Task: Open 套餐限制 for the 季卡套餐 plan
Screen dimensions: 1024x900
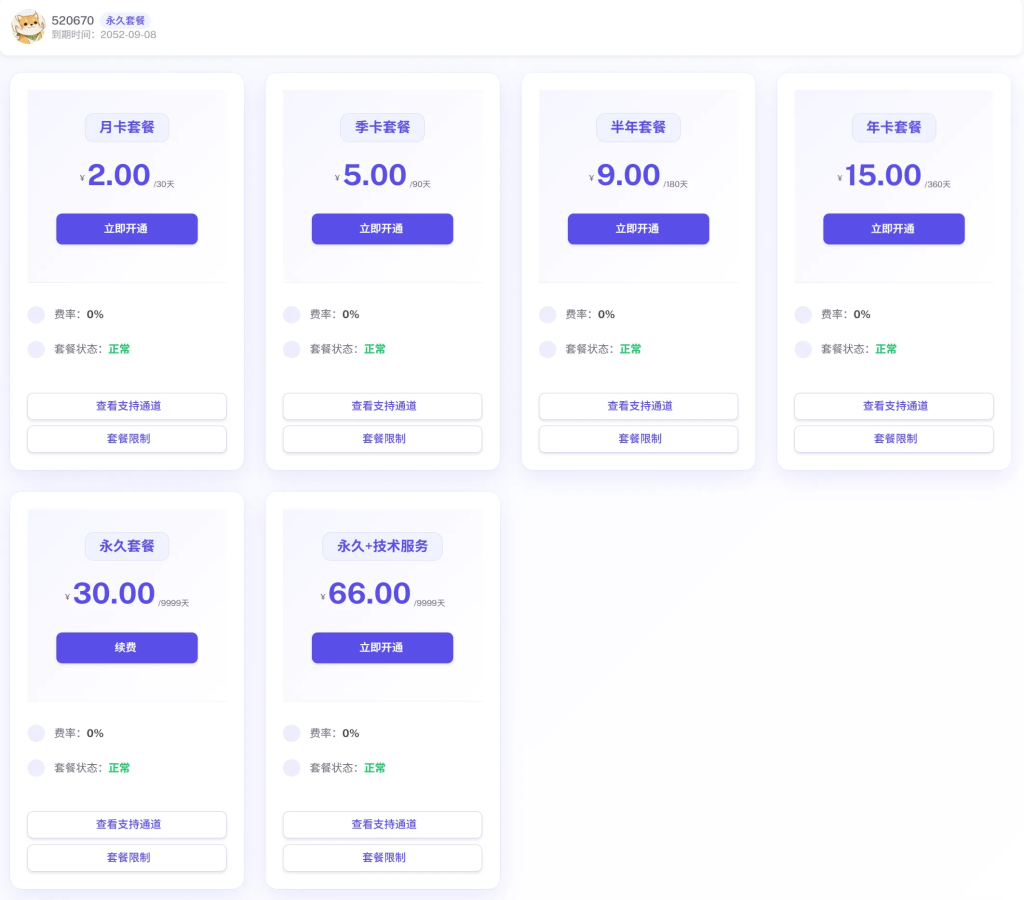Action: coord(382,439)
